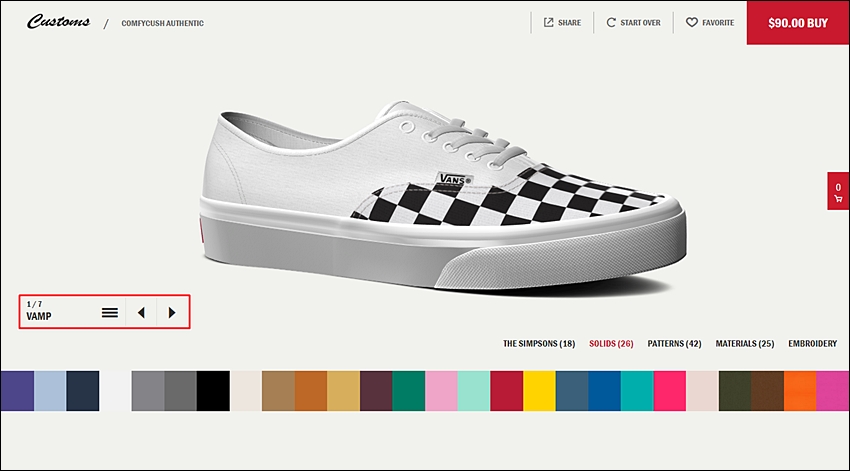Choose the hot pink color swatch

pyautogui.click(x=670, y=391)
